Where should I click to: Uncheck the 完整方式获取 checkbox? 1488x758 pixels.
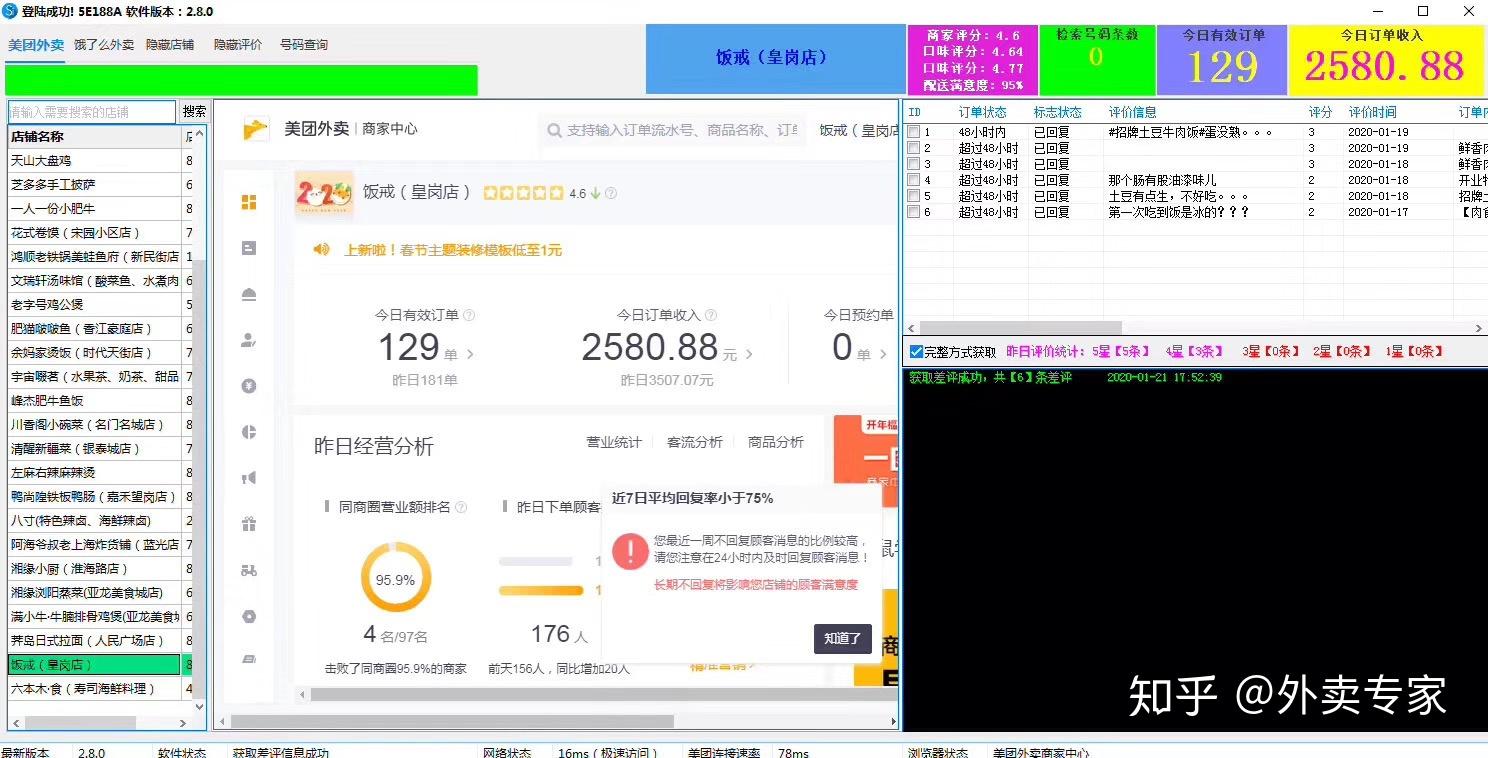pos(916,352)
